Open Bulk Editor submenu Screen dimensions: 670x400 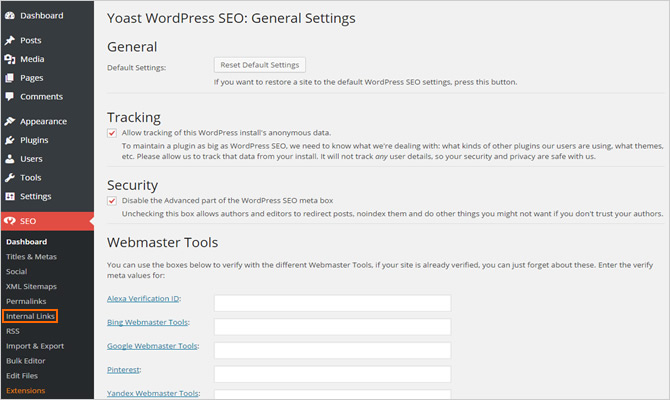pyautogui.click(x=26, y=361)
